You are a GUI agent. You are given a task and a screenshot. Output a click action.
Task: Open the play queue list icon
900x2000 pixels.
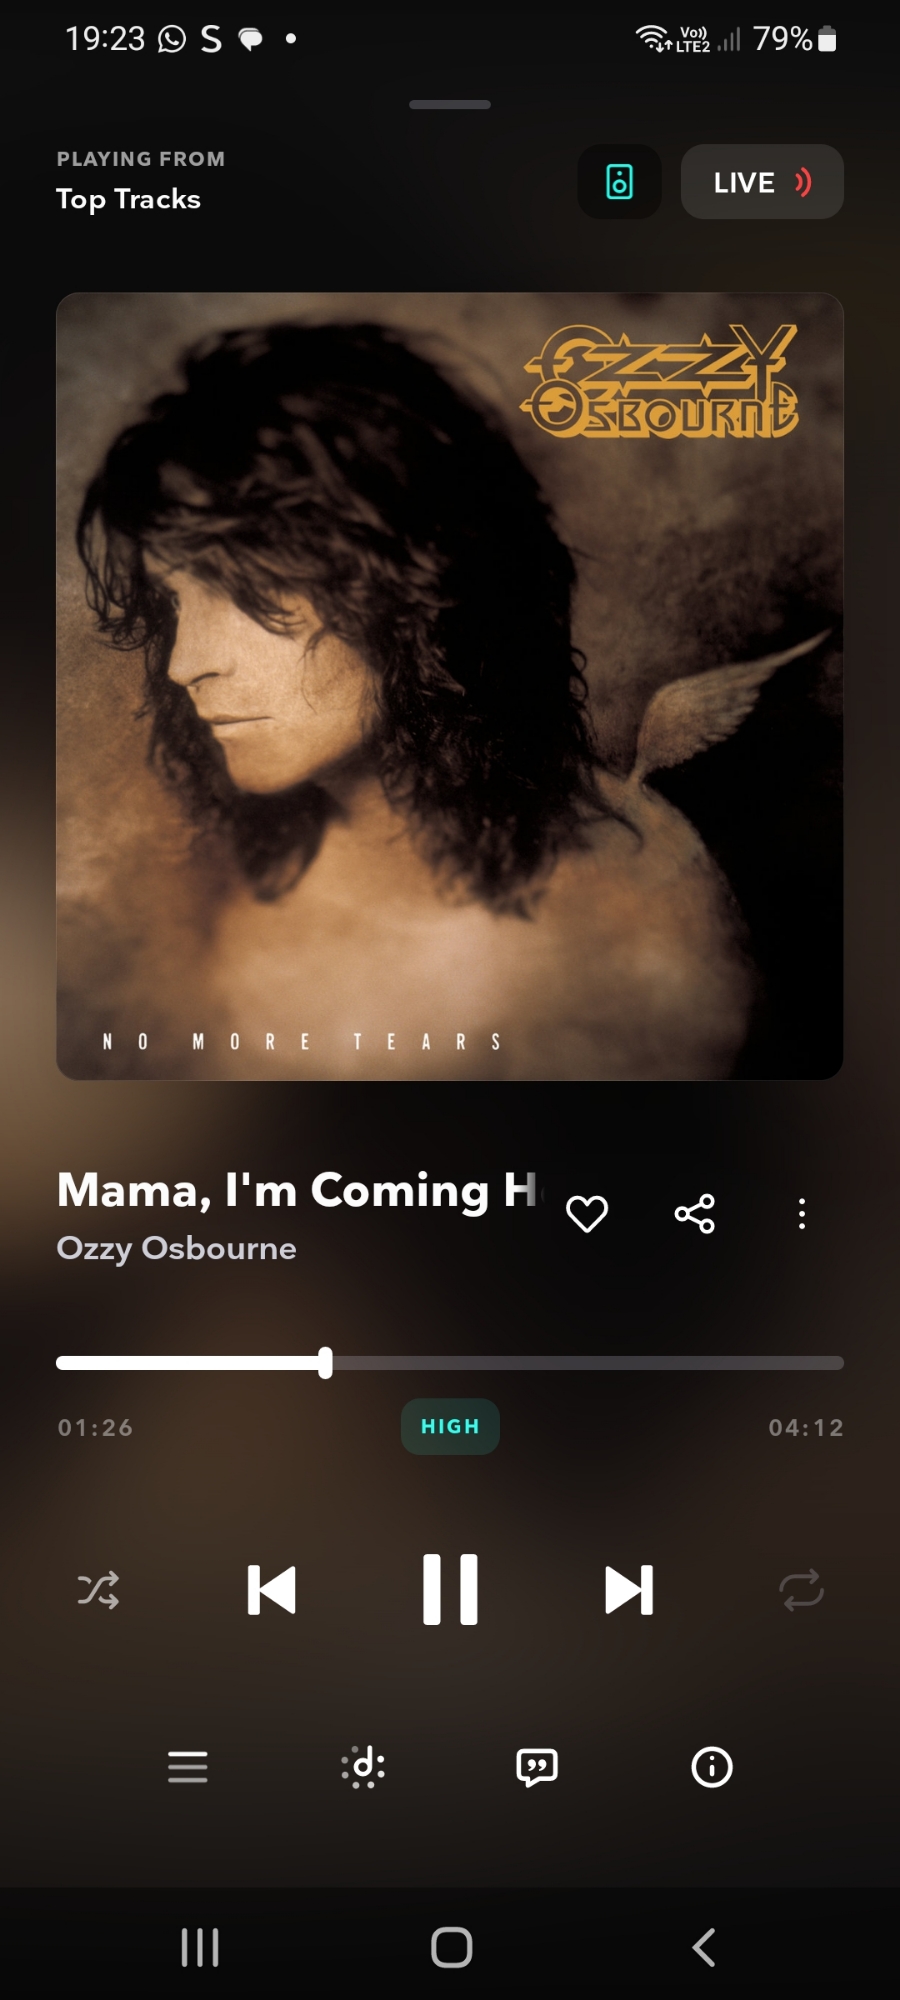coord(188,1767)
